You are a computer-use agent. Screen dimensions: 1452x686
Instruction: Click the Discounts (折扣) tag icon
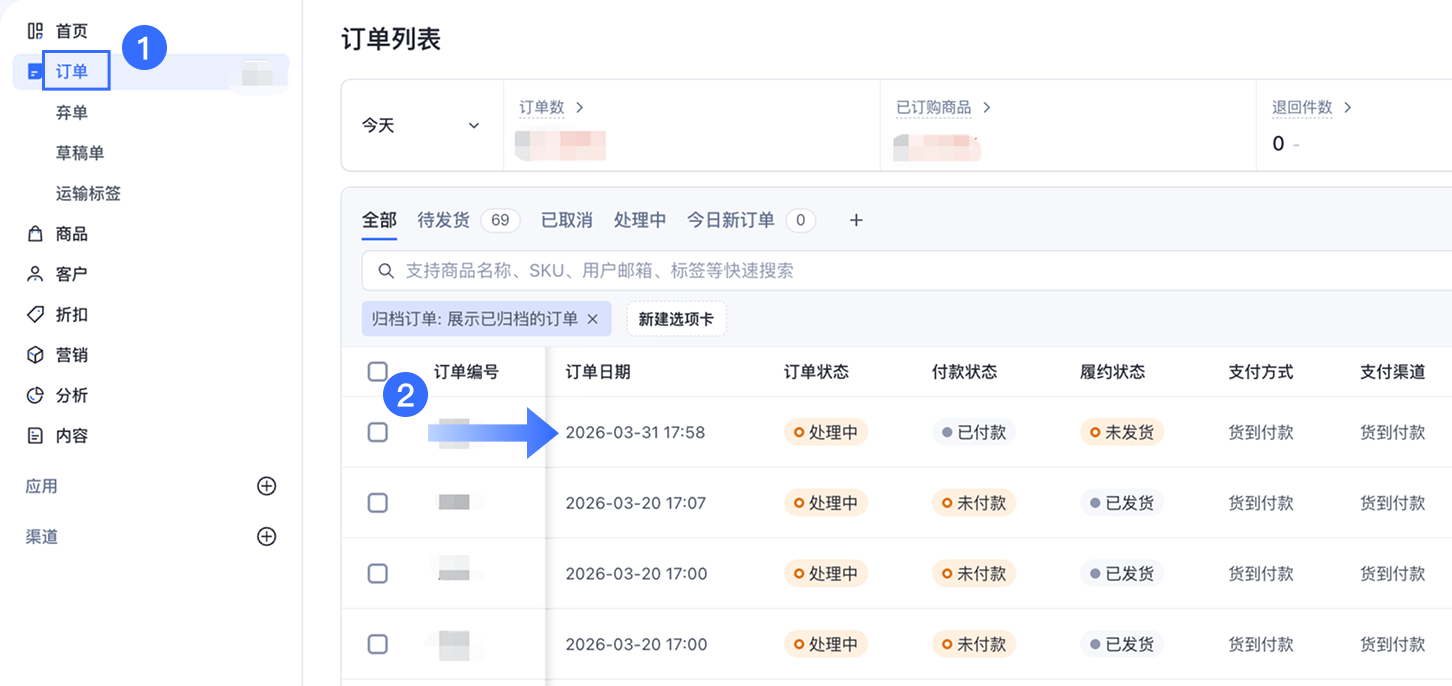pyautogui.click(x=35, y=314)
